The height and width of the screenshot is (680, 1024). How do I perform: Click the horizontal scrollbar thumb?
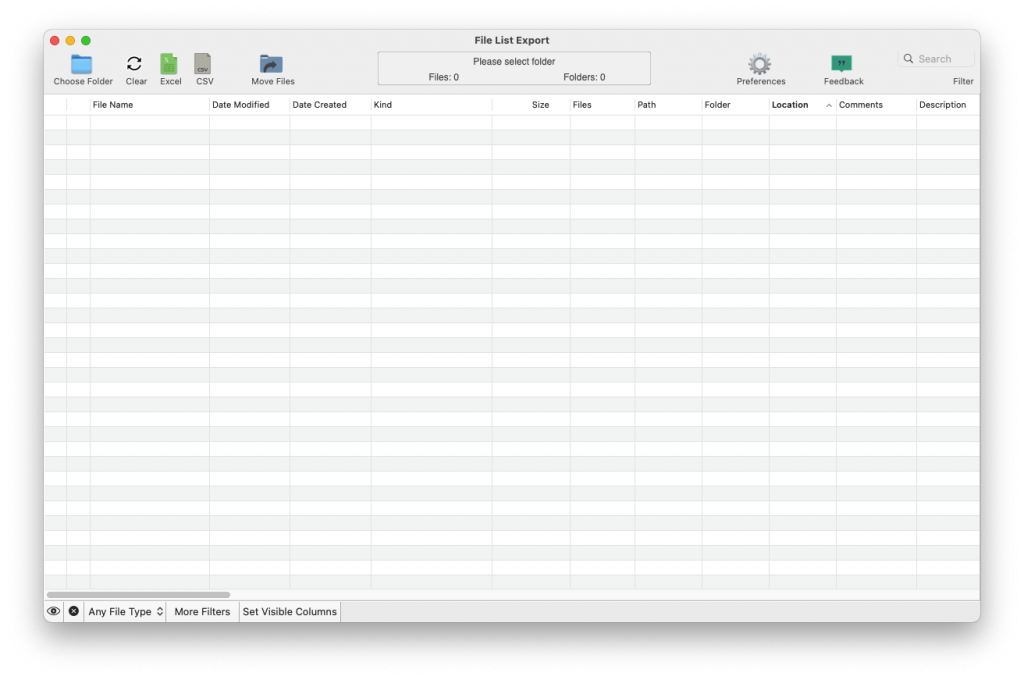[138, 595]
